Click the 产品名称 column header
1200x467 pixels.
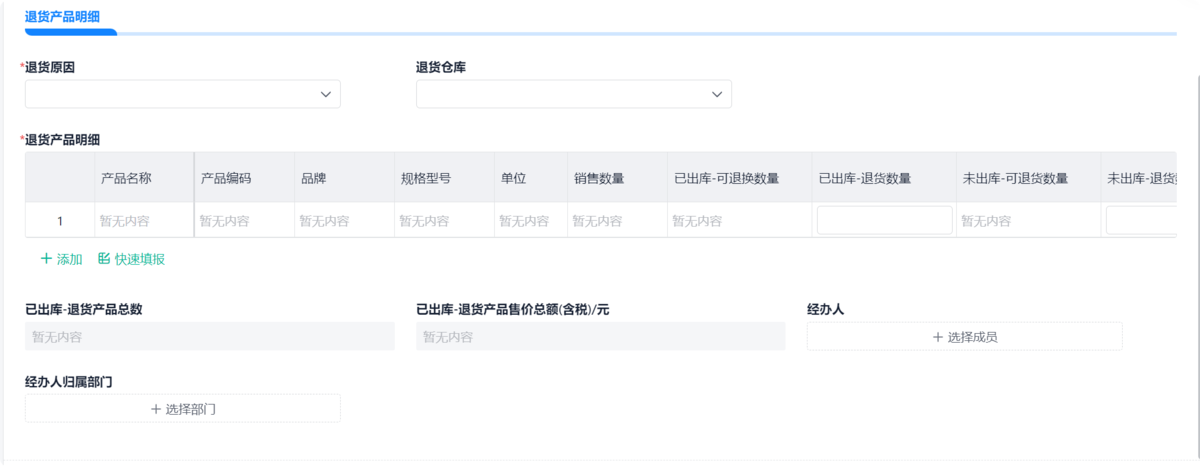[144, 178]
